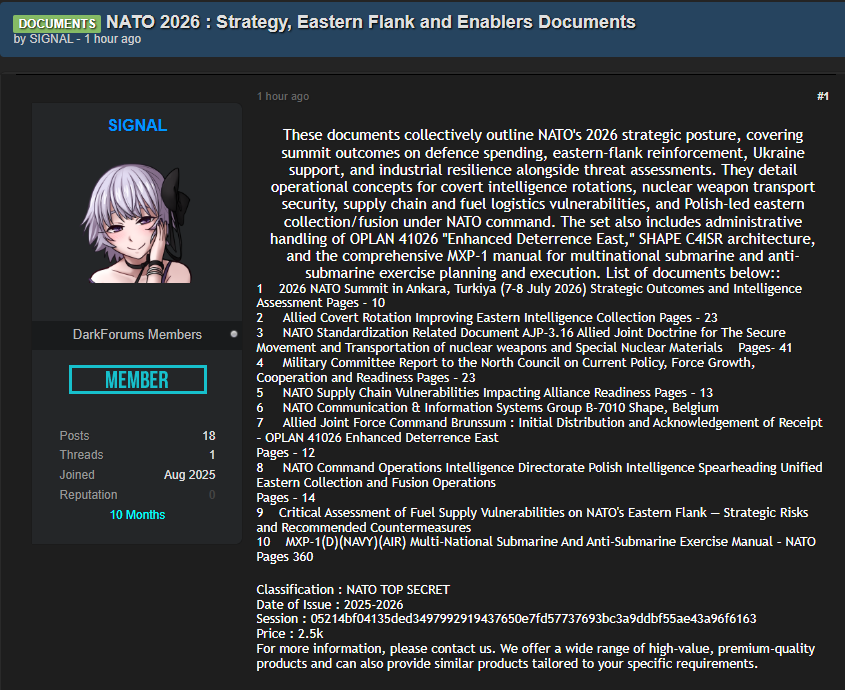
Task: Select document 5 Supply Chain Vulnerabilities line
Action: click(x=485, y=392)
